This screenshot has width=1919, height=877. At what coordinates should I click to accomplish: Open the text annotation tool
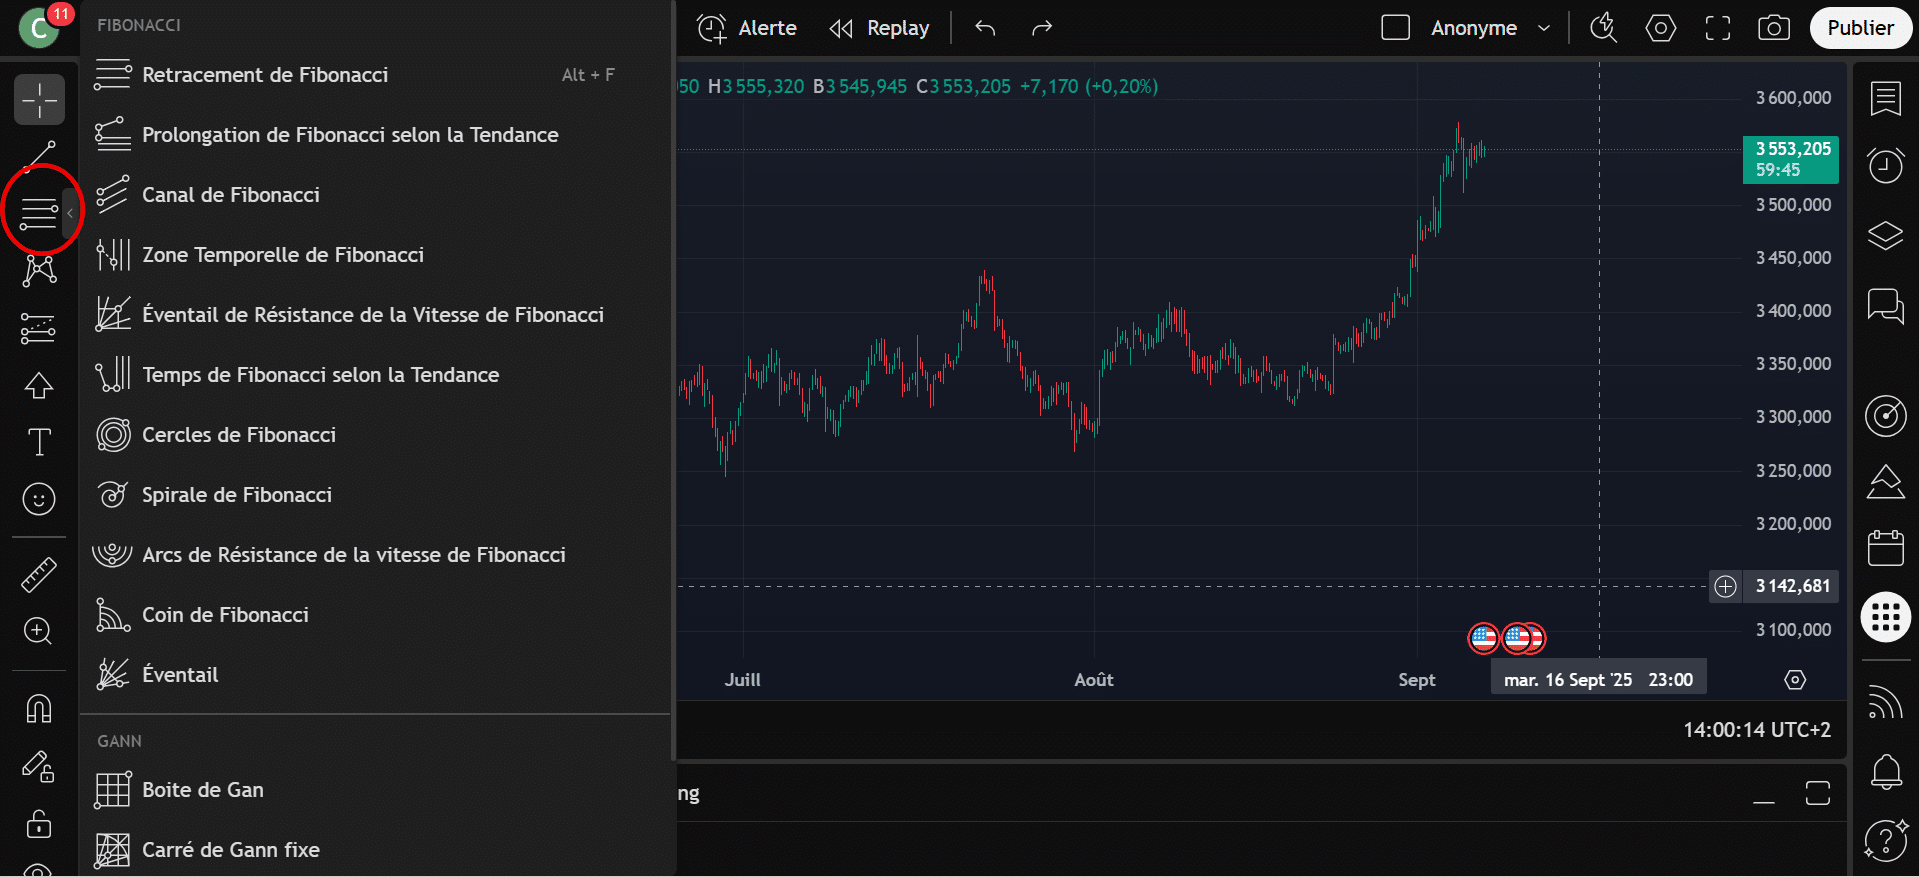point(39,442)
